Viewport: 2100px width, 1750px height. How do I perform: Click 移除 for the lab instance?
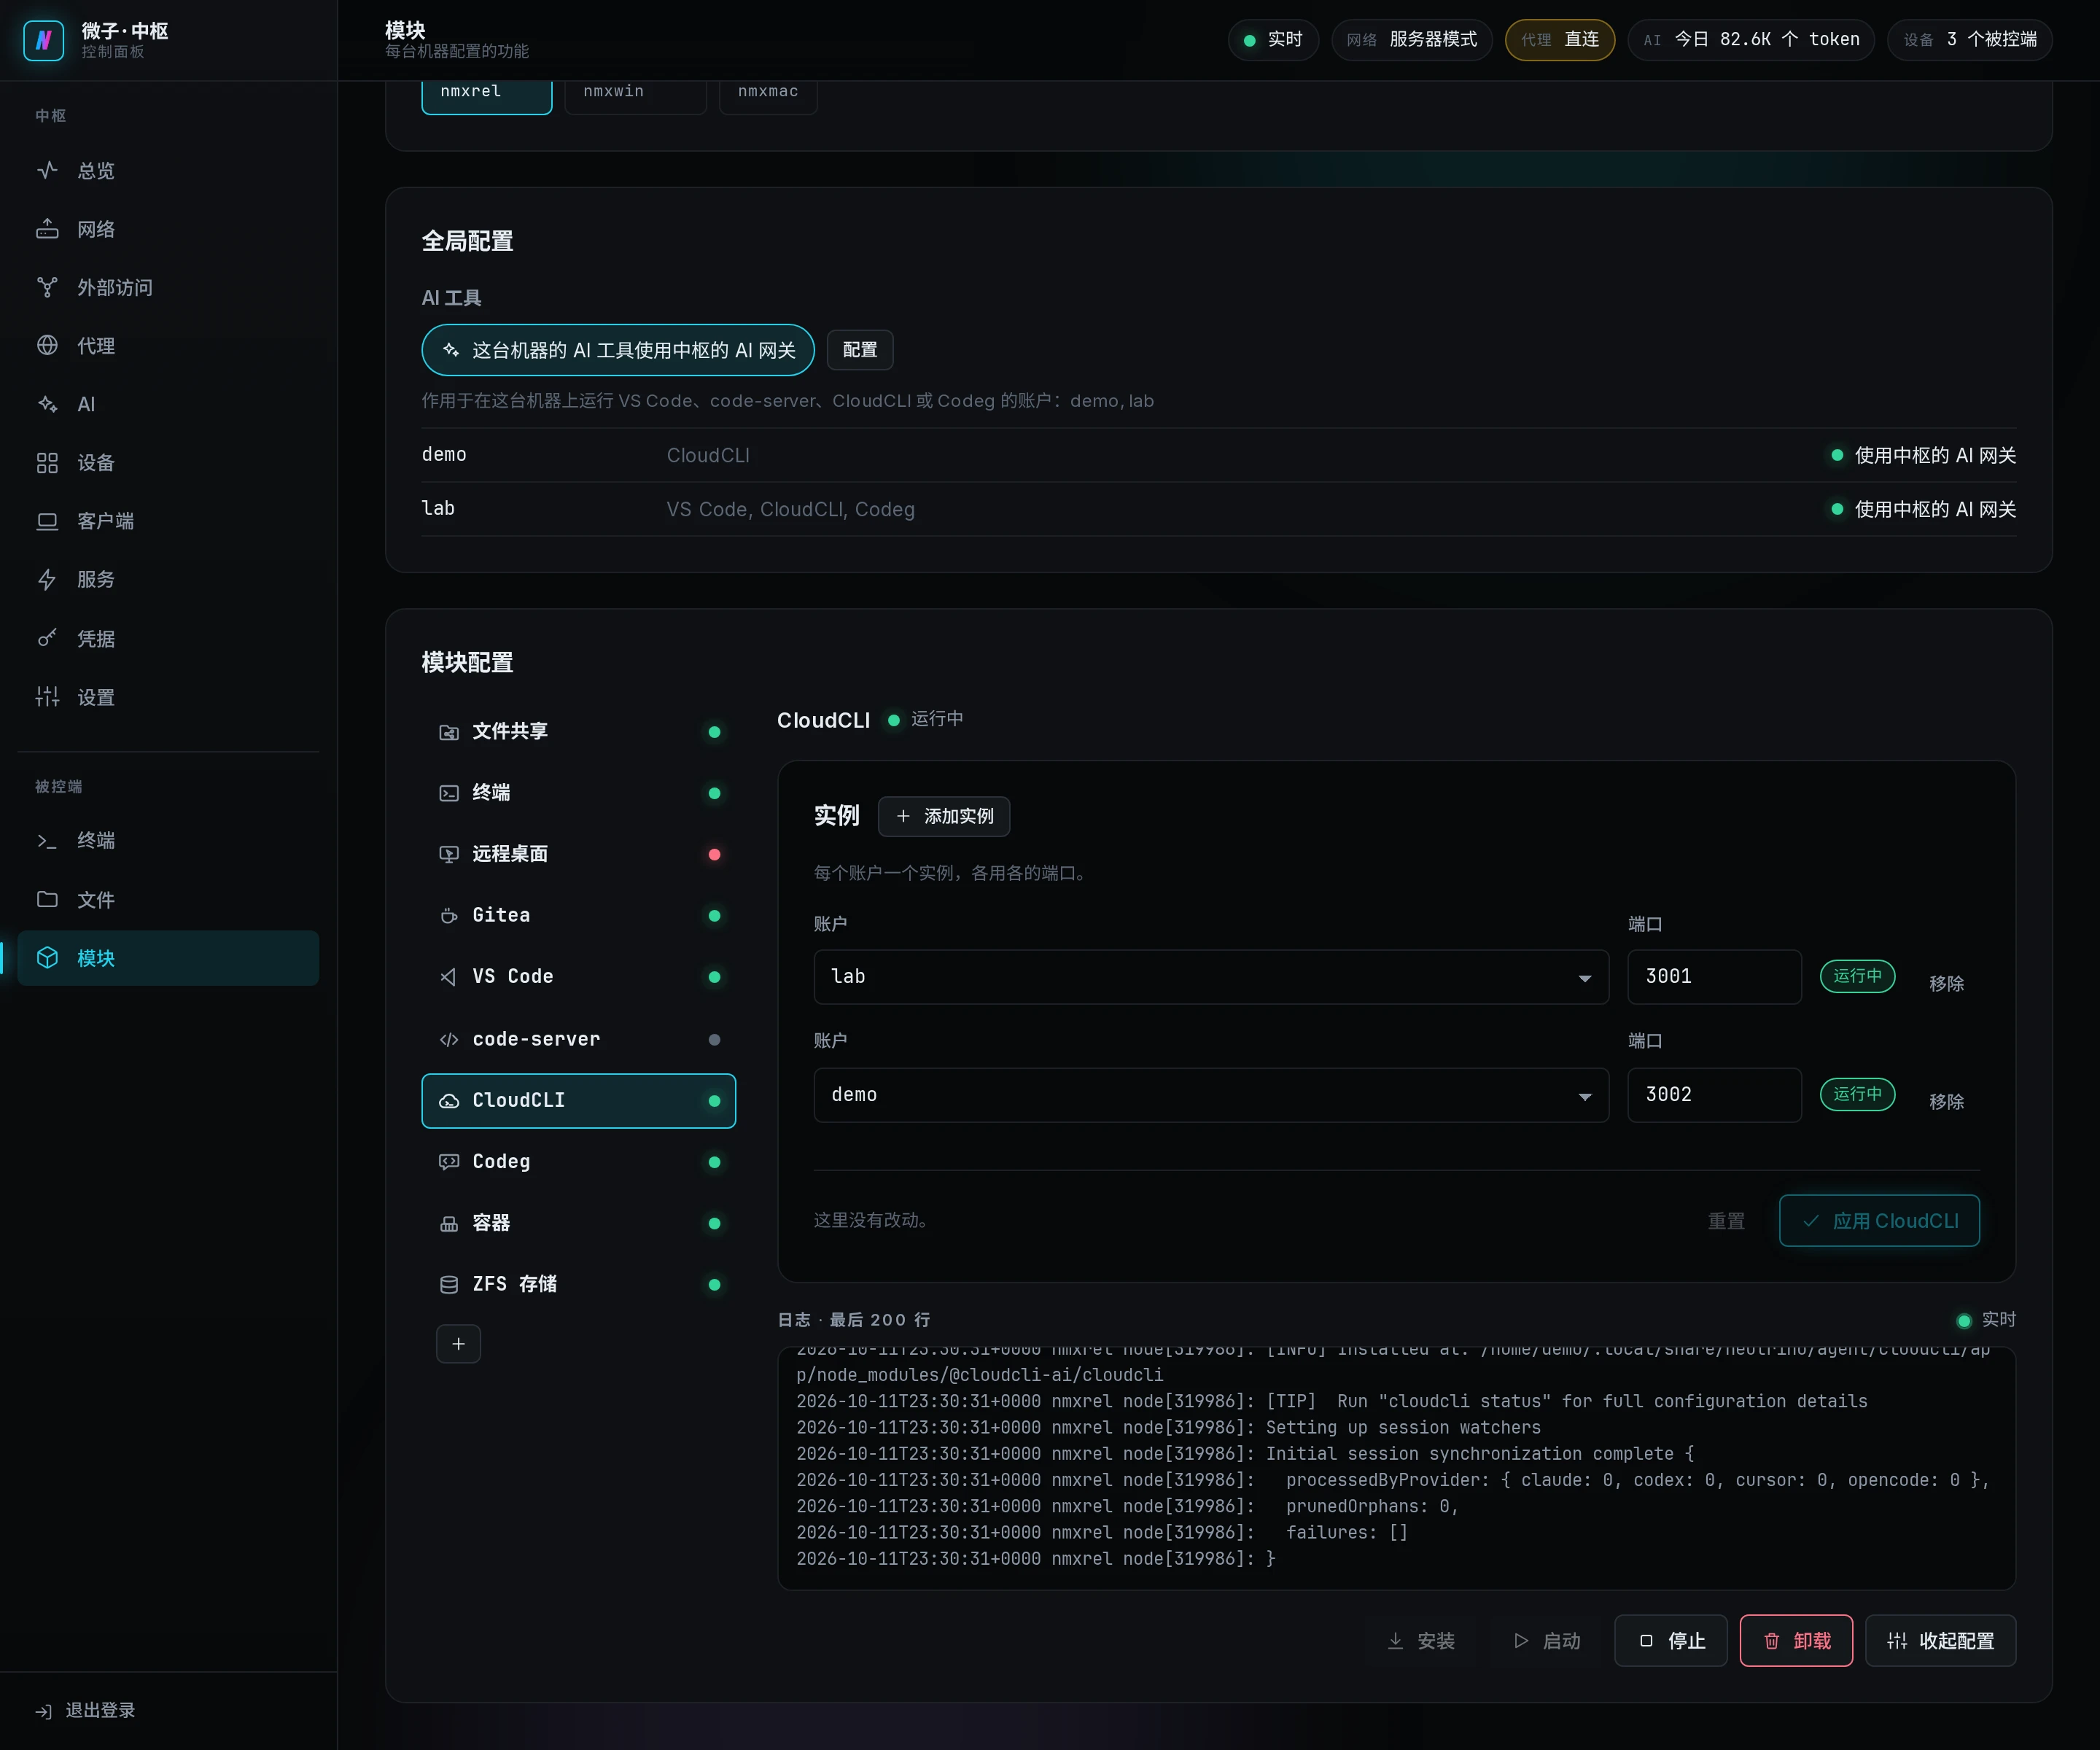[x=1946, y=984]
